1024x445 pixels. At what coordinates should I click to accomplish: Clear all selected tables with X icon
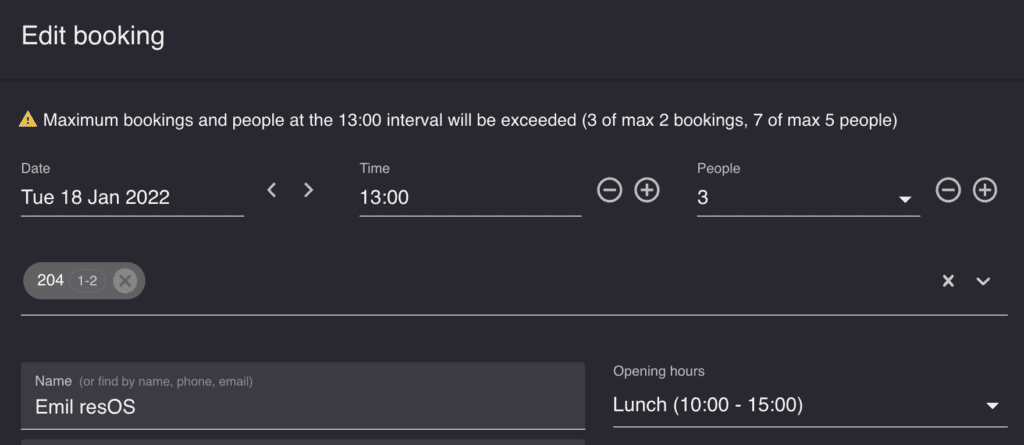pos(948,281)
